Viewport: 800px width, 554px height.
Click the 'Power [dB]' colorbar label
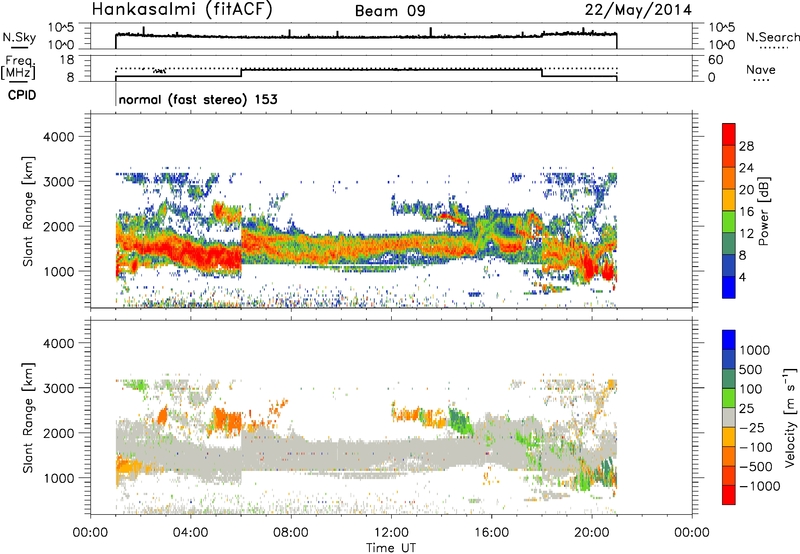point(764,211)
